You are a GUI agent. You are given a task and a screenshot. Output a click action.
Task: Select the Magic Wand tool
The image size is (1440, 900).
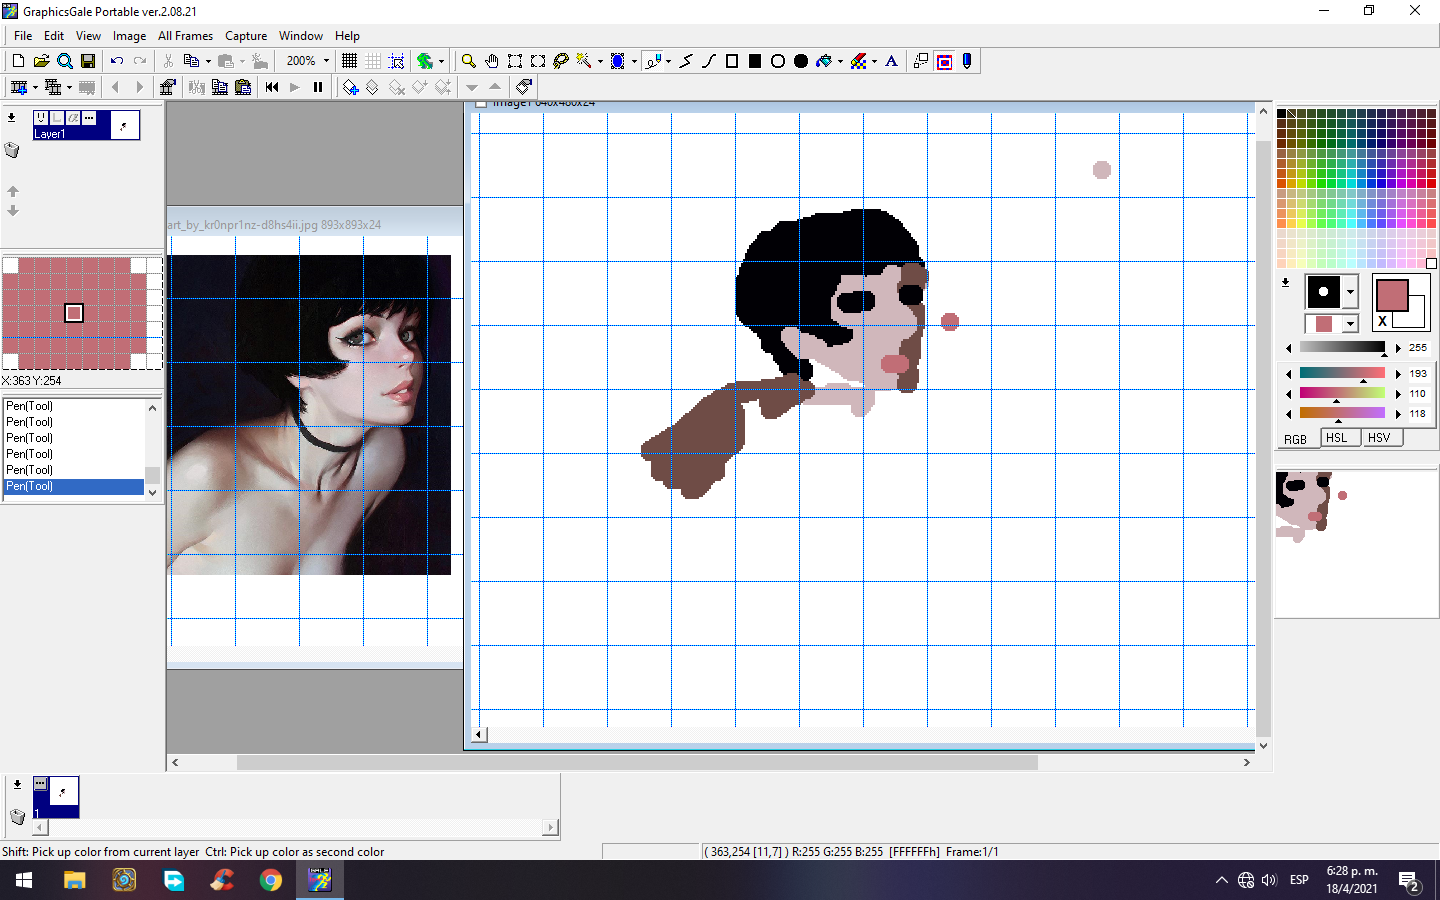584,61
